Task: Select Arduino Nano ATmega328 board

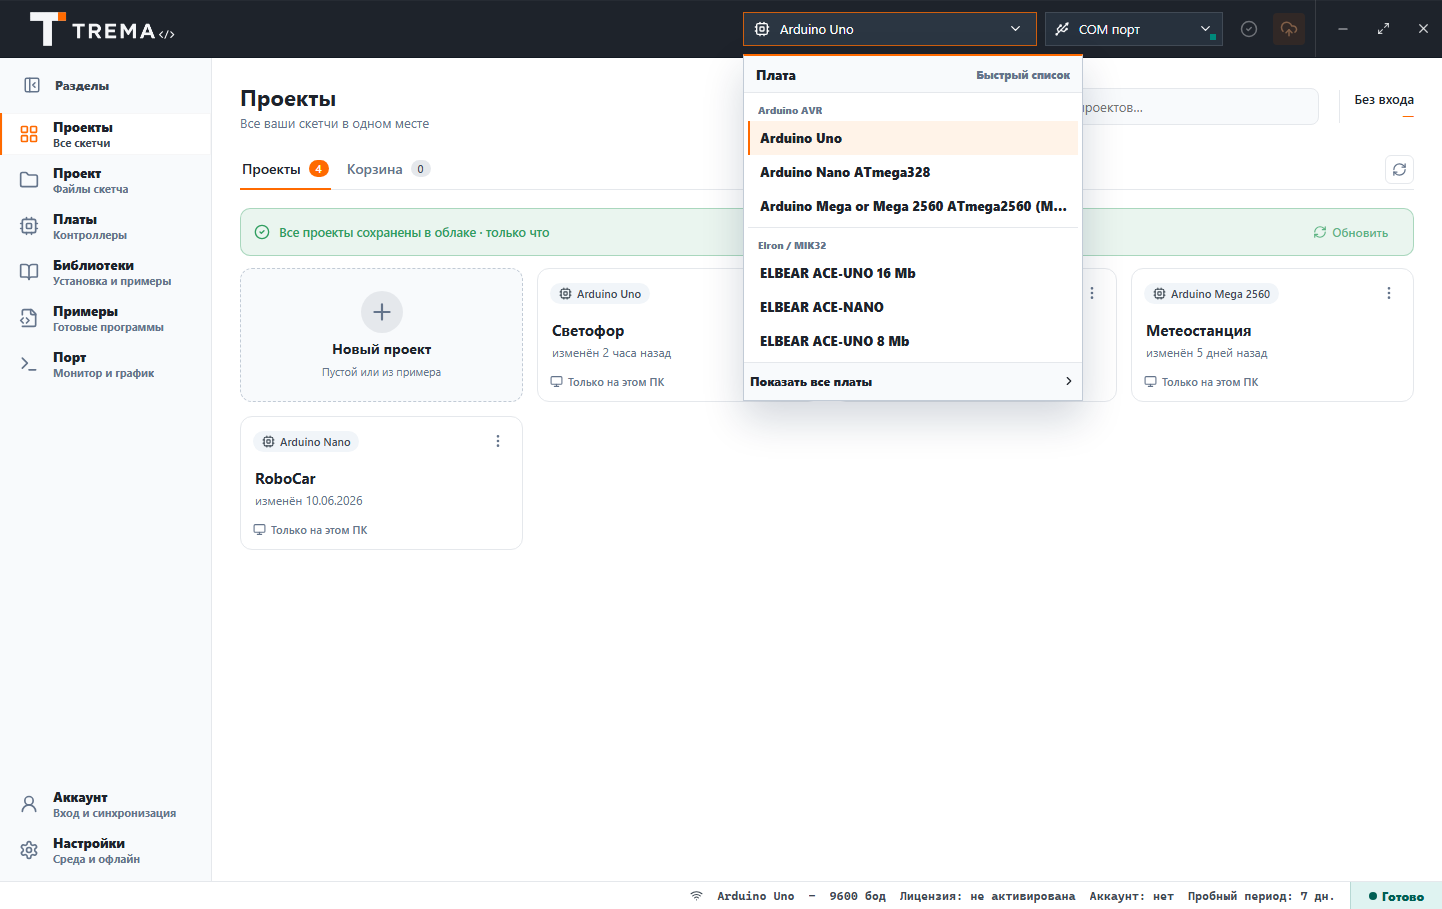Action: point(913,172)
